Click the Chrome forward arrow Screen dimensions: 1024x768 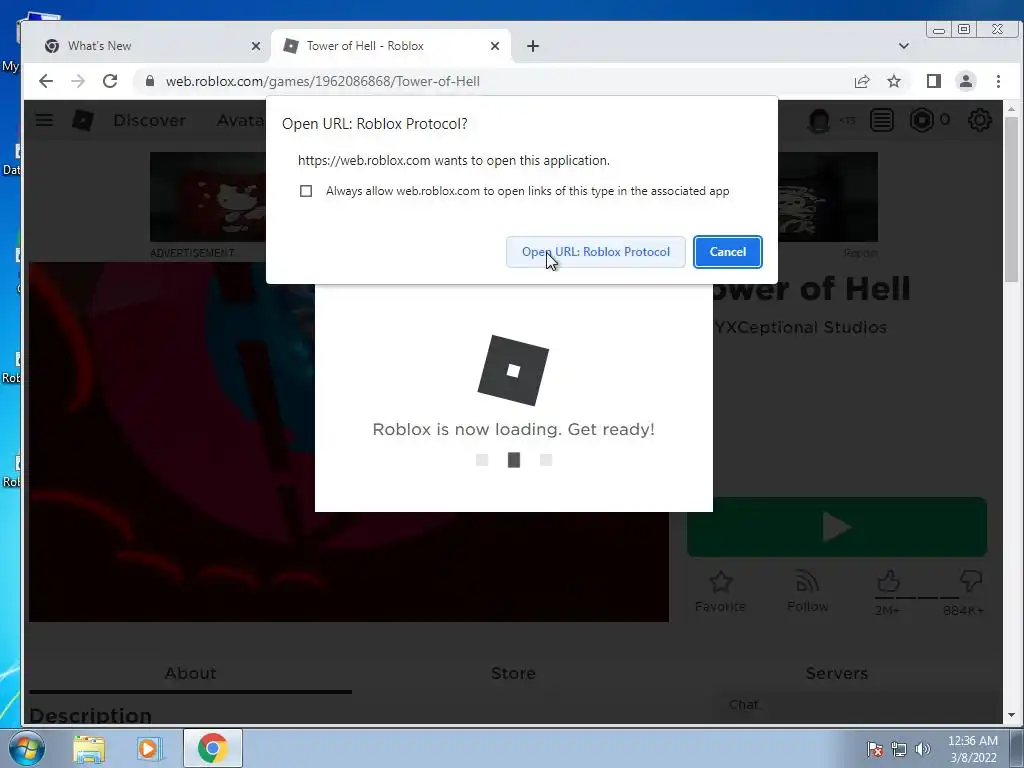78,81
